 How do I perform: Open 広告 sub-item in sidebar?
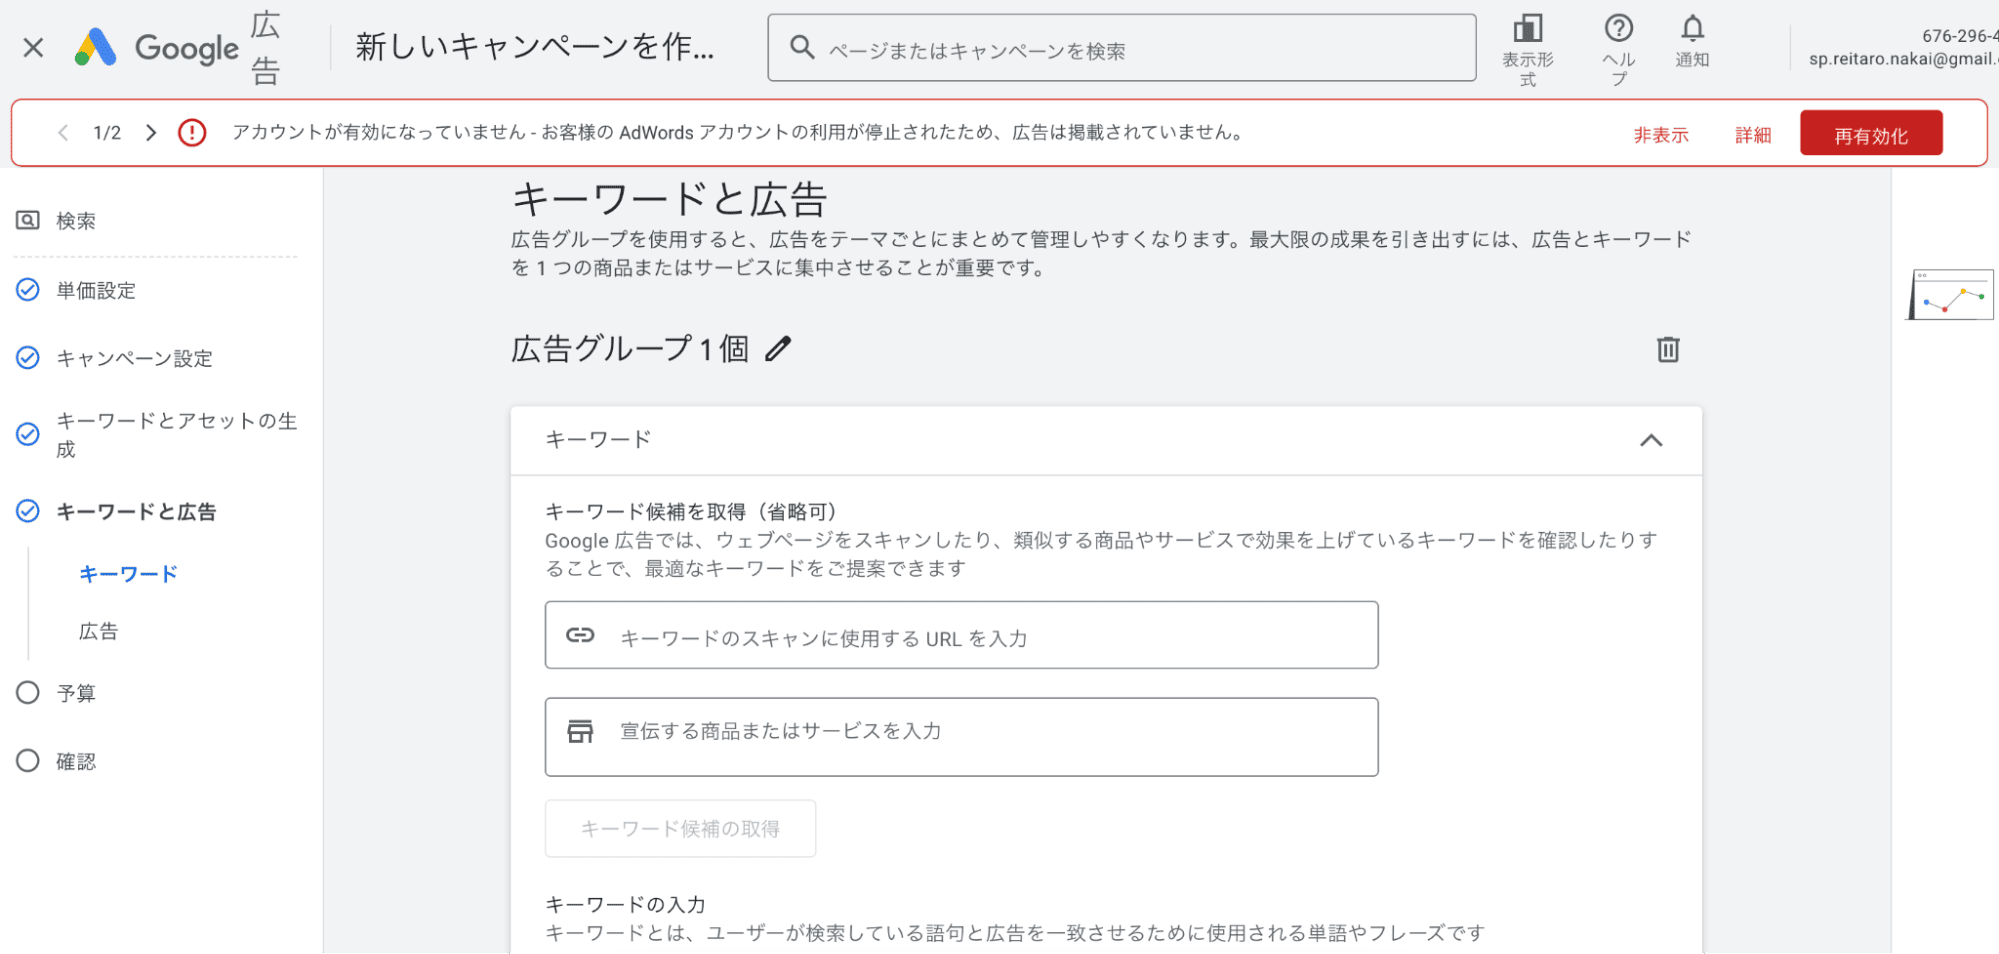pyautogui.click(x=98, y=631)
